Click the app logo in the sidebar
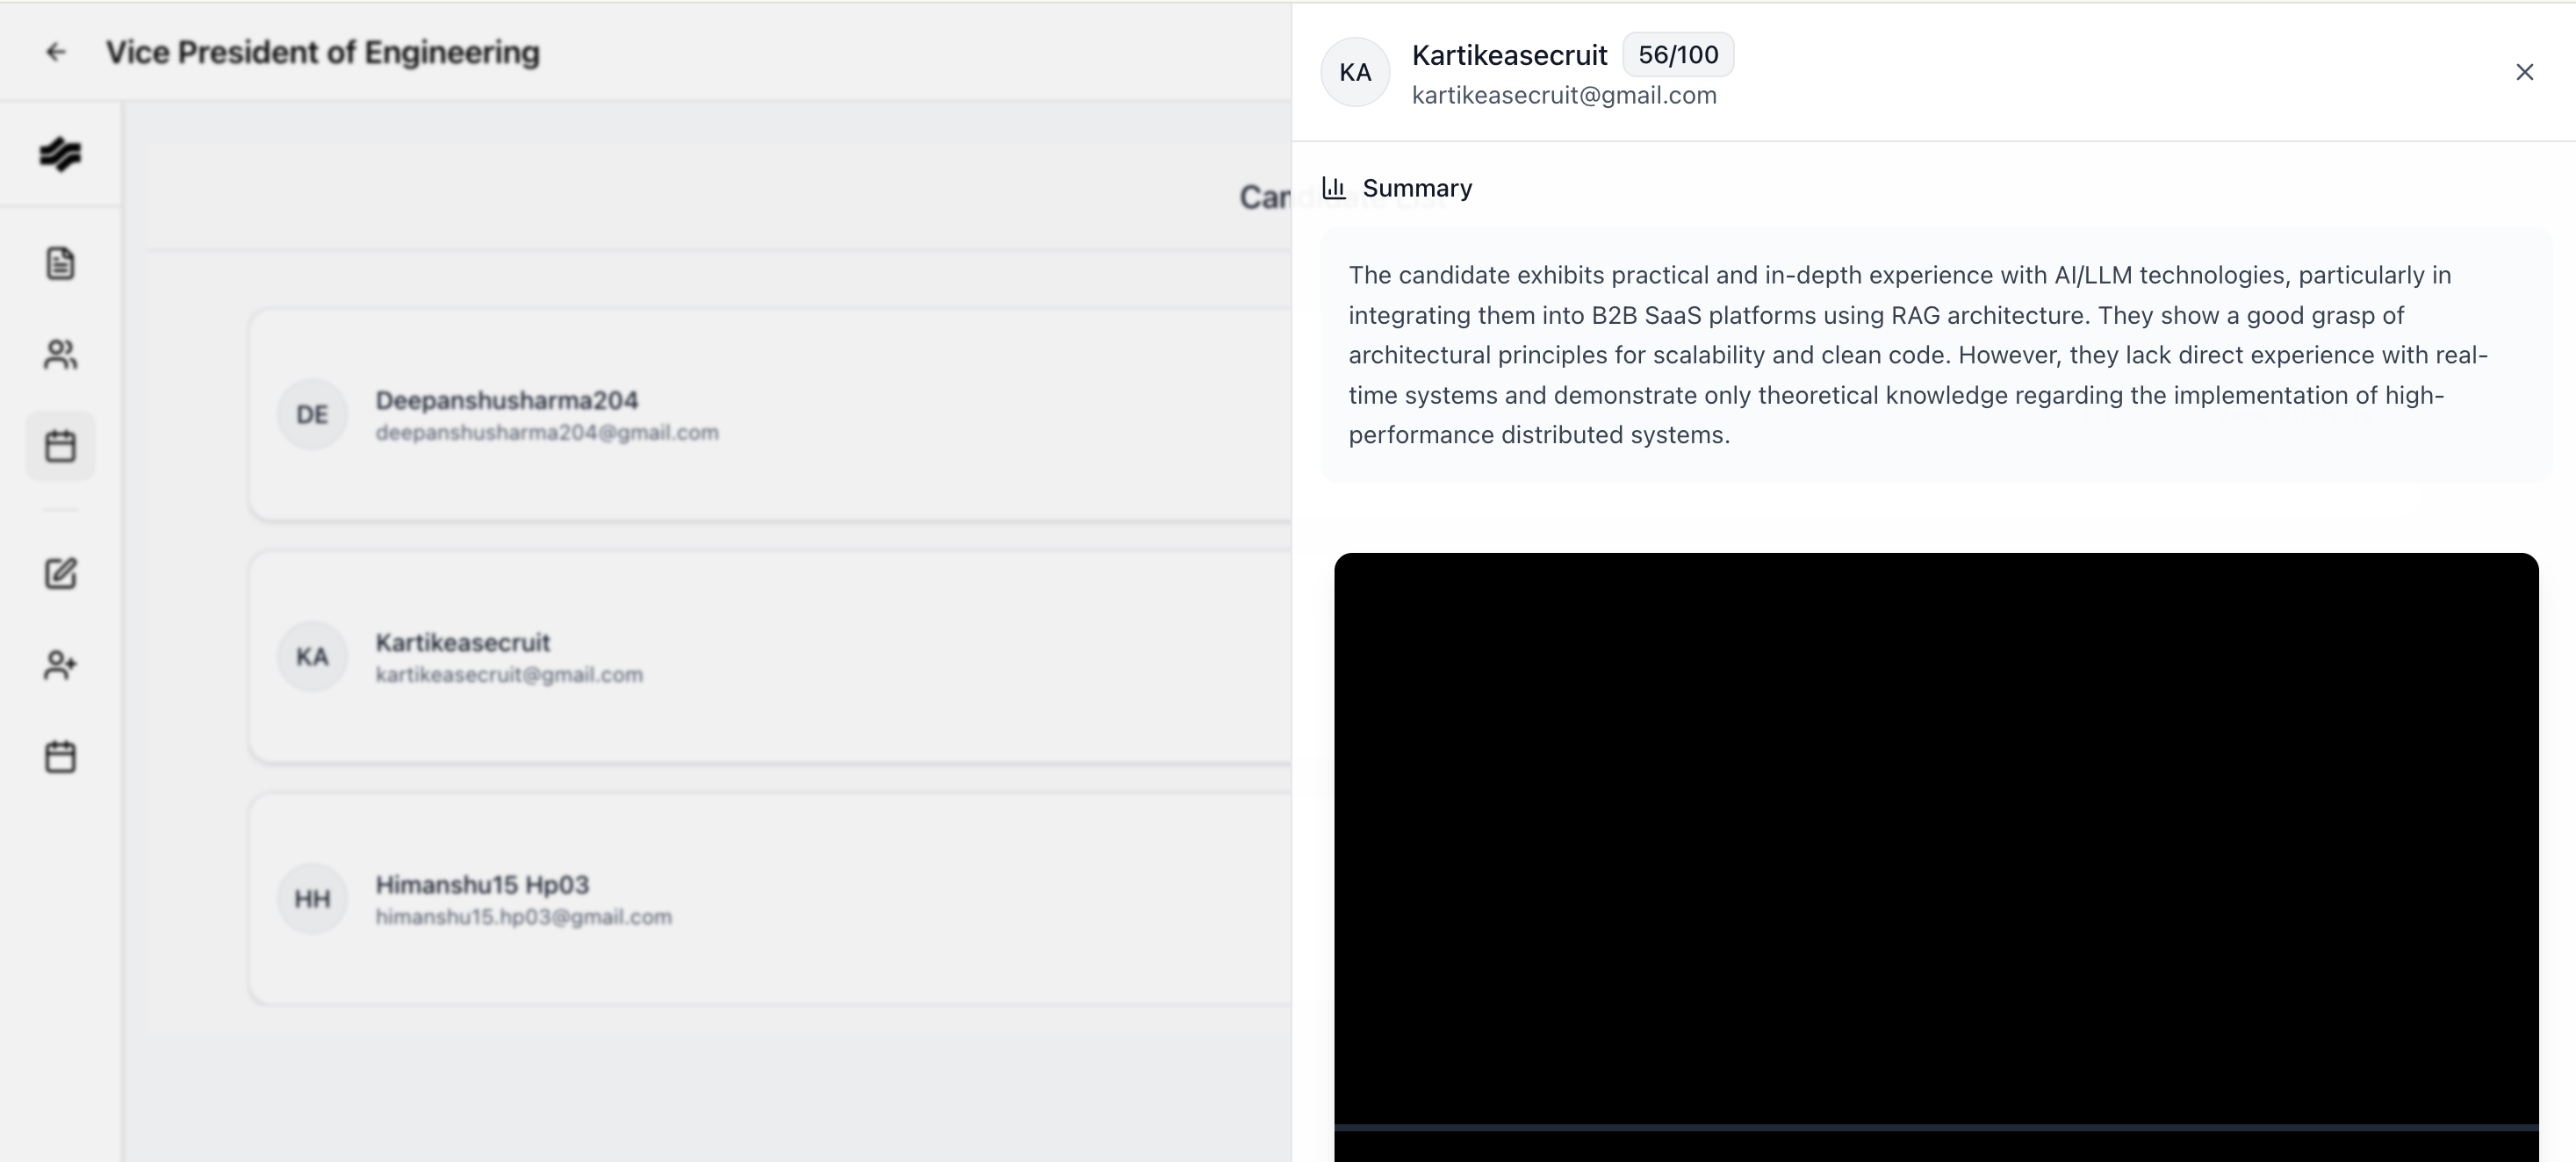The image size is (2576, 1162). click(60, 154)
